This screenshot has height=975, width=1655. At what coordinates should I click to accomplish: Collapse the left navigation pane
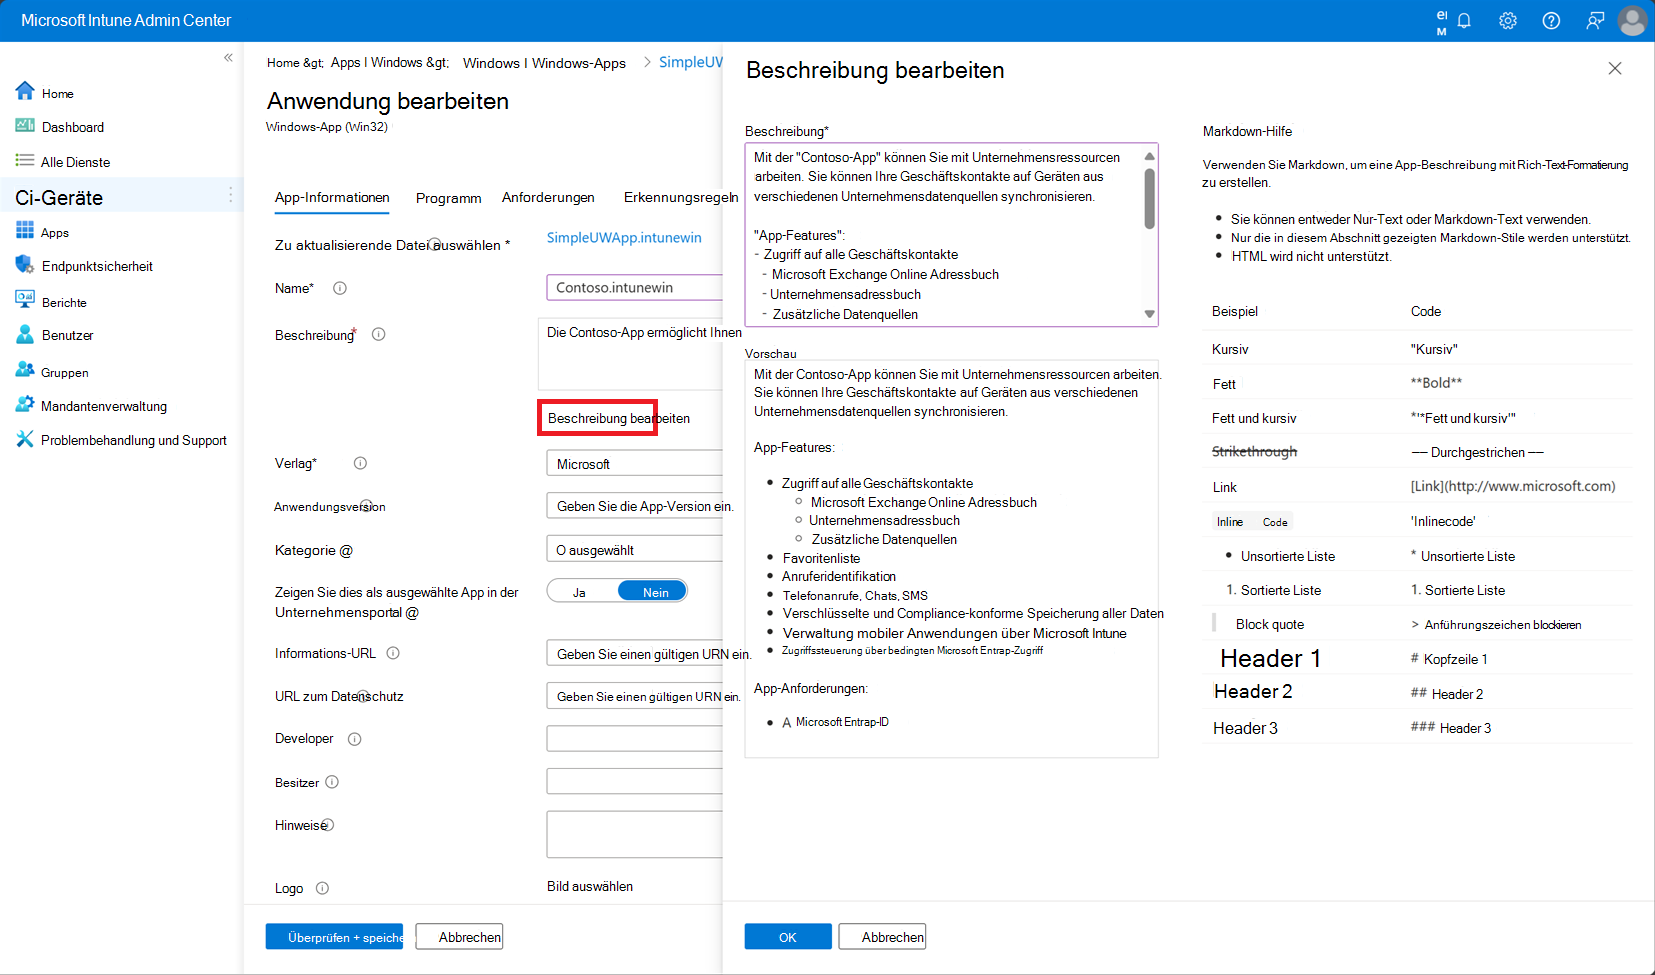(x=228, y=58)
